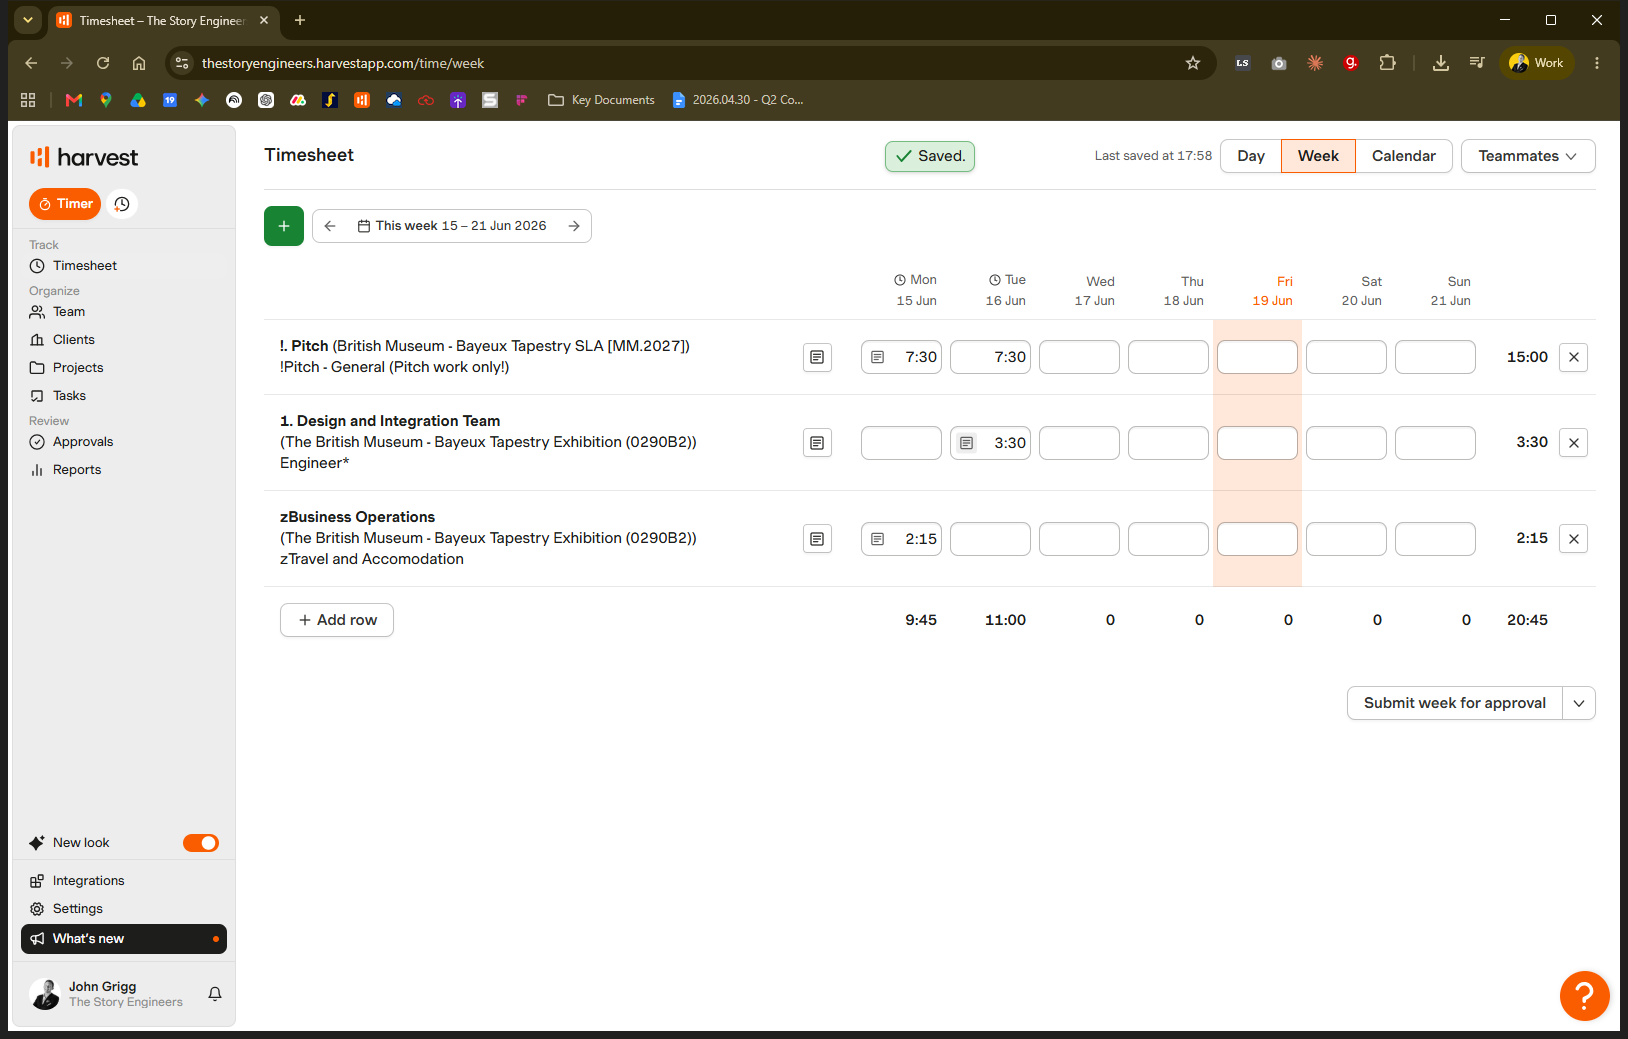1628x1039 pixels.
Task: Switch to Calendar view
Action: click(x=1404, y=156)
